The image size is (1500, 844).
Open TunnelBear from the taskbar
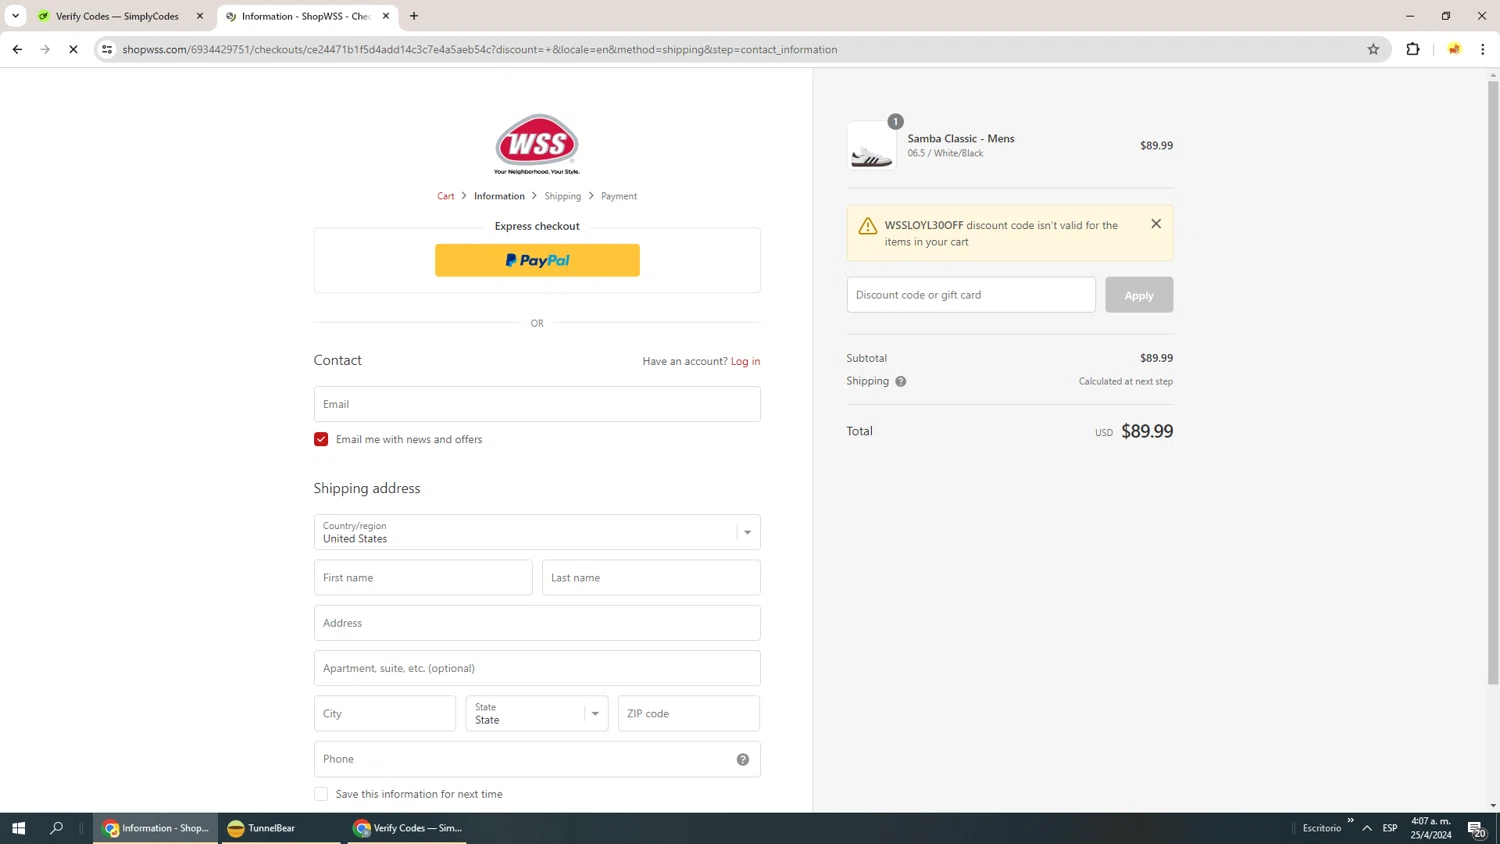point(279,828)
